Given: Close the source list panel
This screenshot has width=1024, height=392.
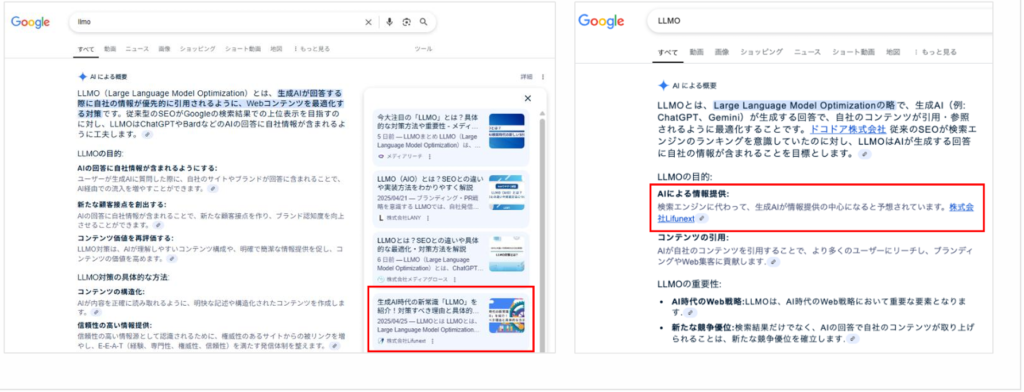Looking at the screenshot, I should (x=528, y=99).
